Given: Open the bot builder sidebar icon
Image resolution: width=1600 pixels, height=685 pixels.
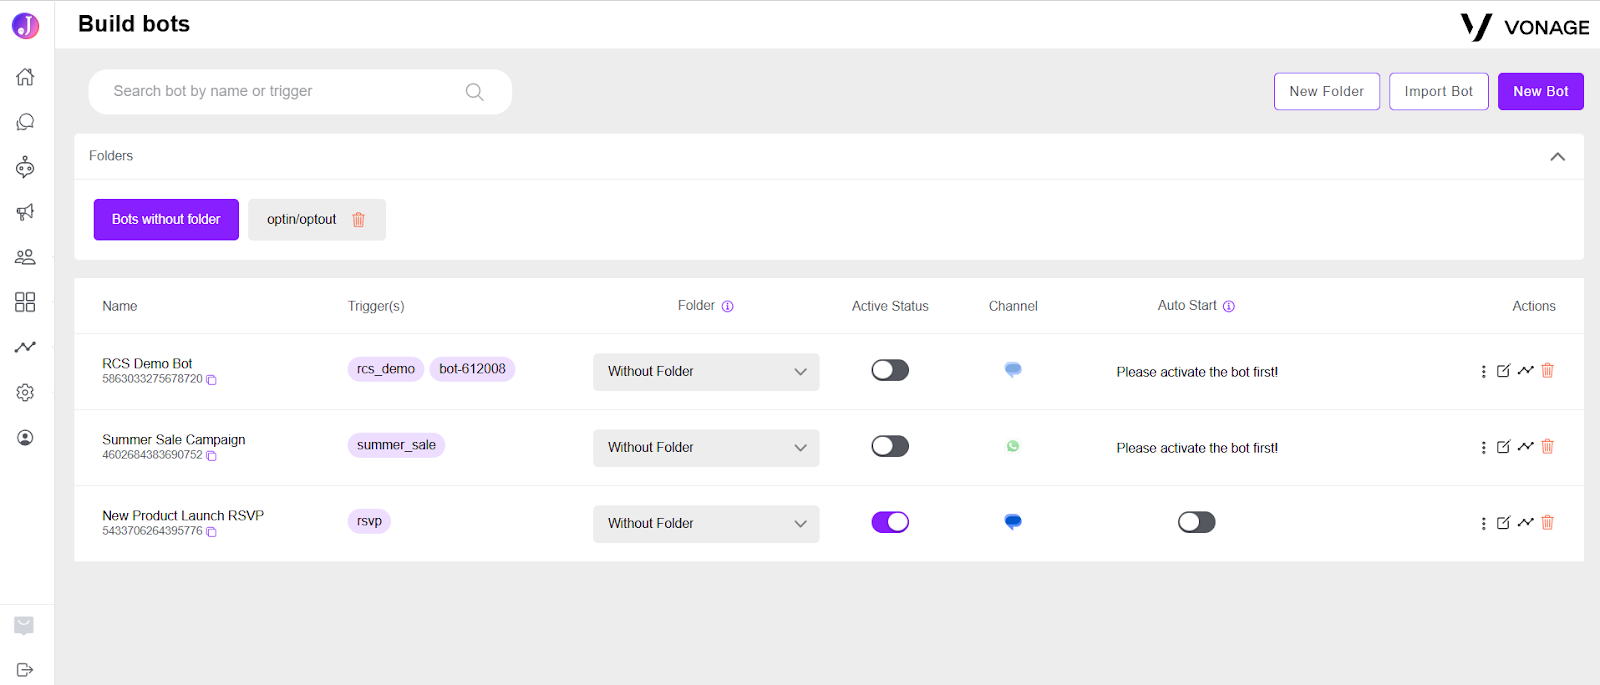Looking at the screenshot, I should [25, 167].
